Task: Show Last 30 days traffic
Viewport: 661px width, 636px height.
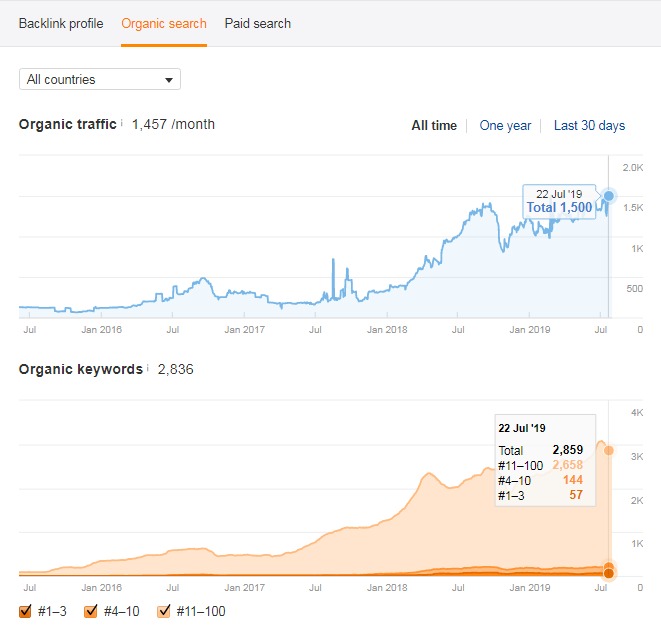Action: tap(589, 126)
